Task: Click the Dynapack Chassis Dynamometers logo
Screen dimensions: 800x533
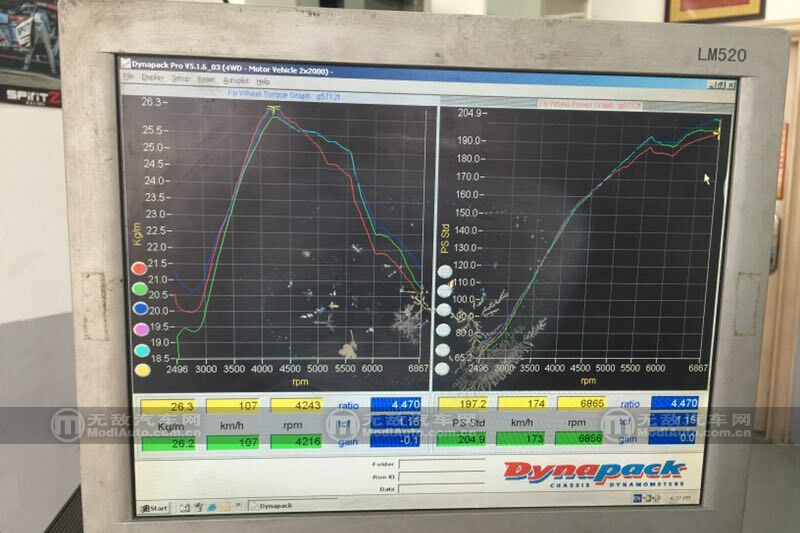Action: (x=595, y=474)
